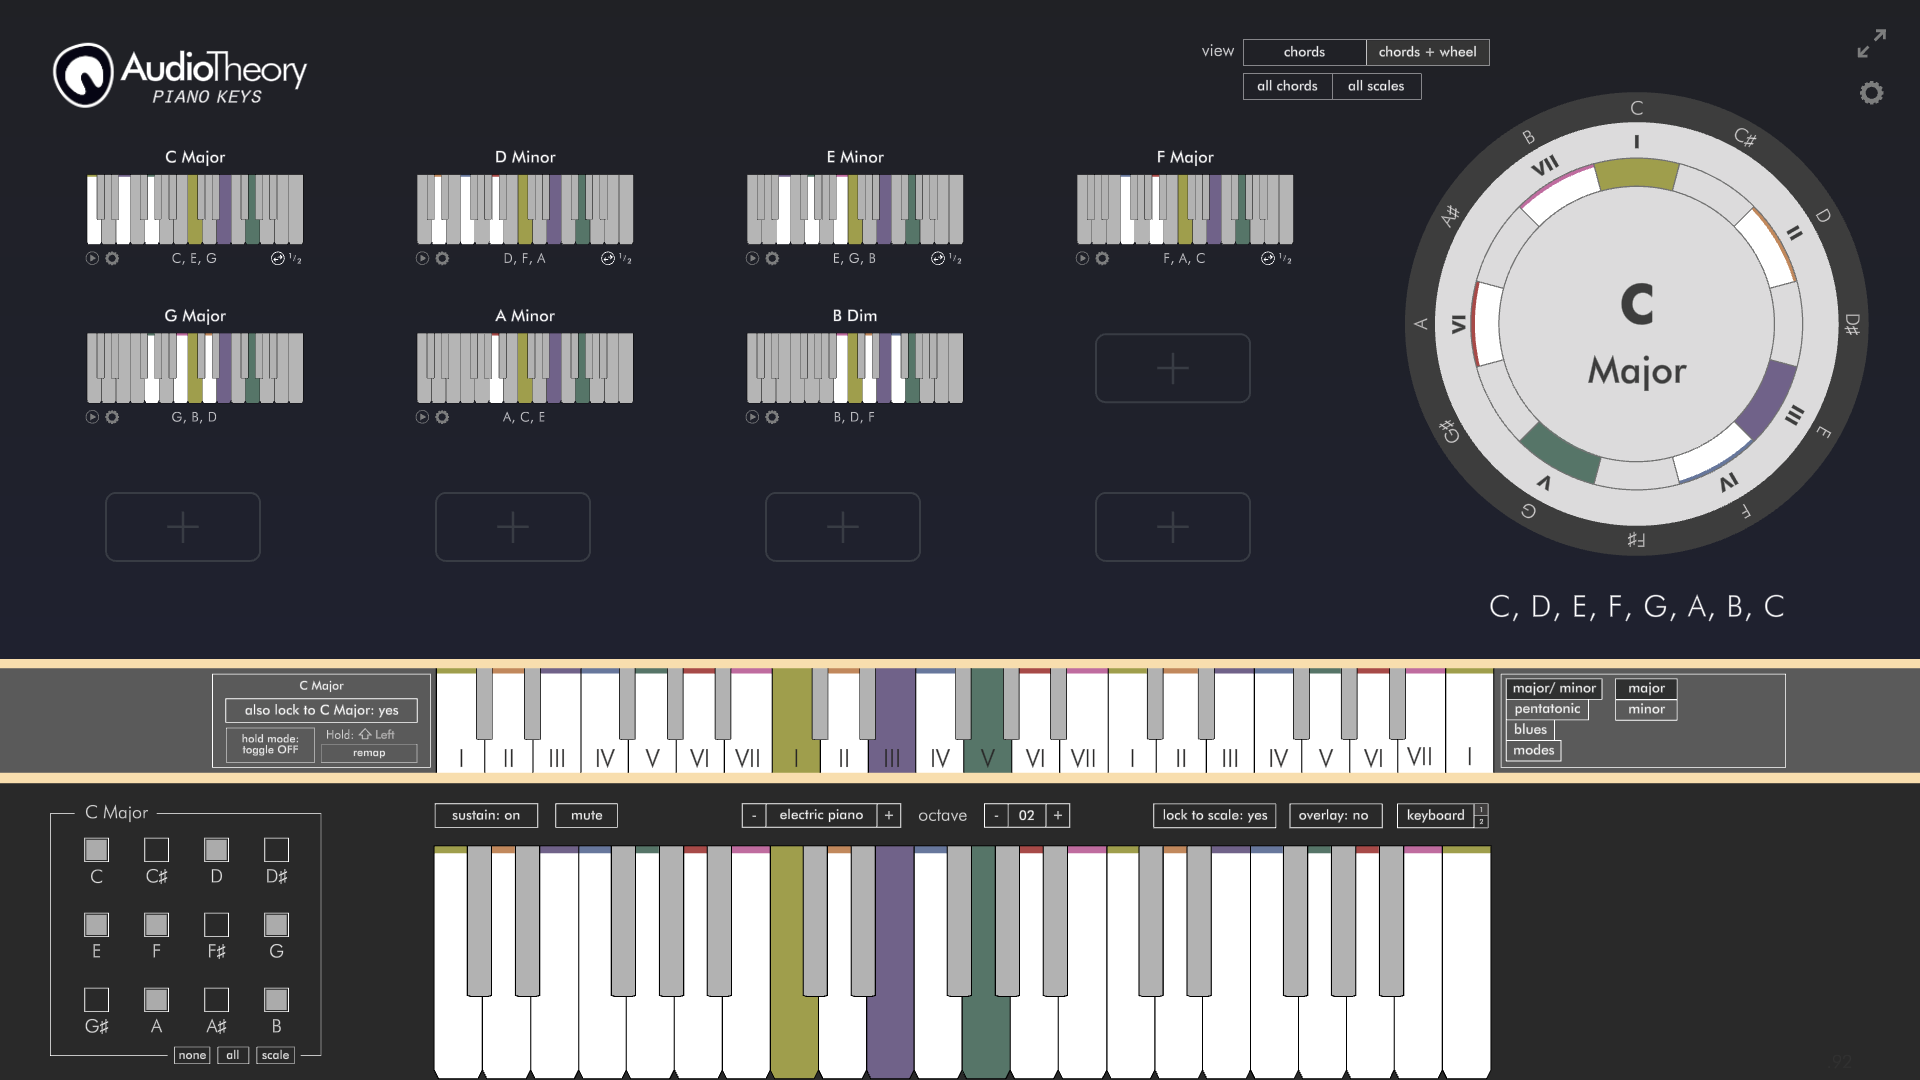The image size is (1920, 1080).
Task: Play the B Dim chord
Action: tap(752, 417)
